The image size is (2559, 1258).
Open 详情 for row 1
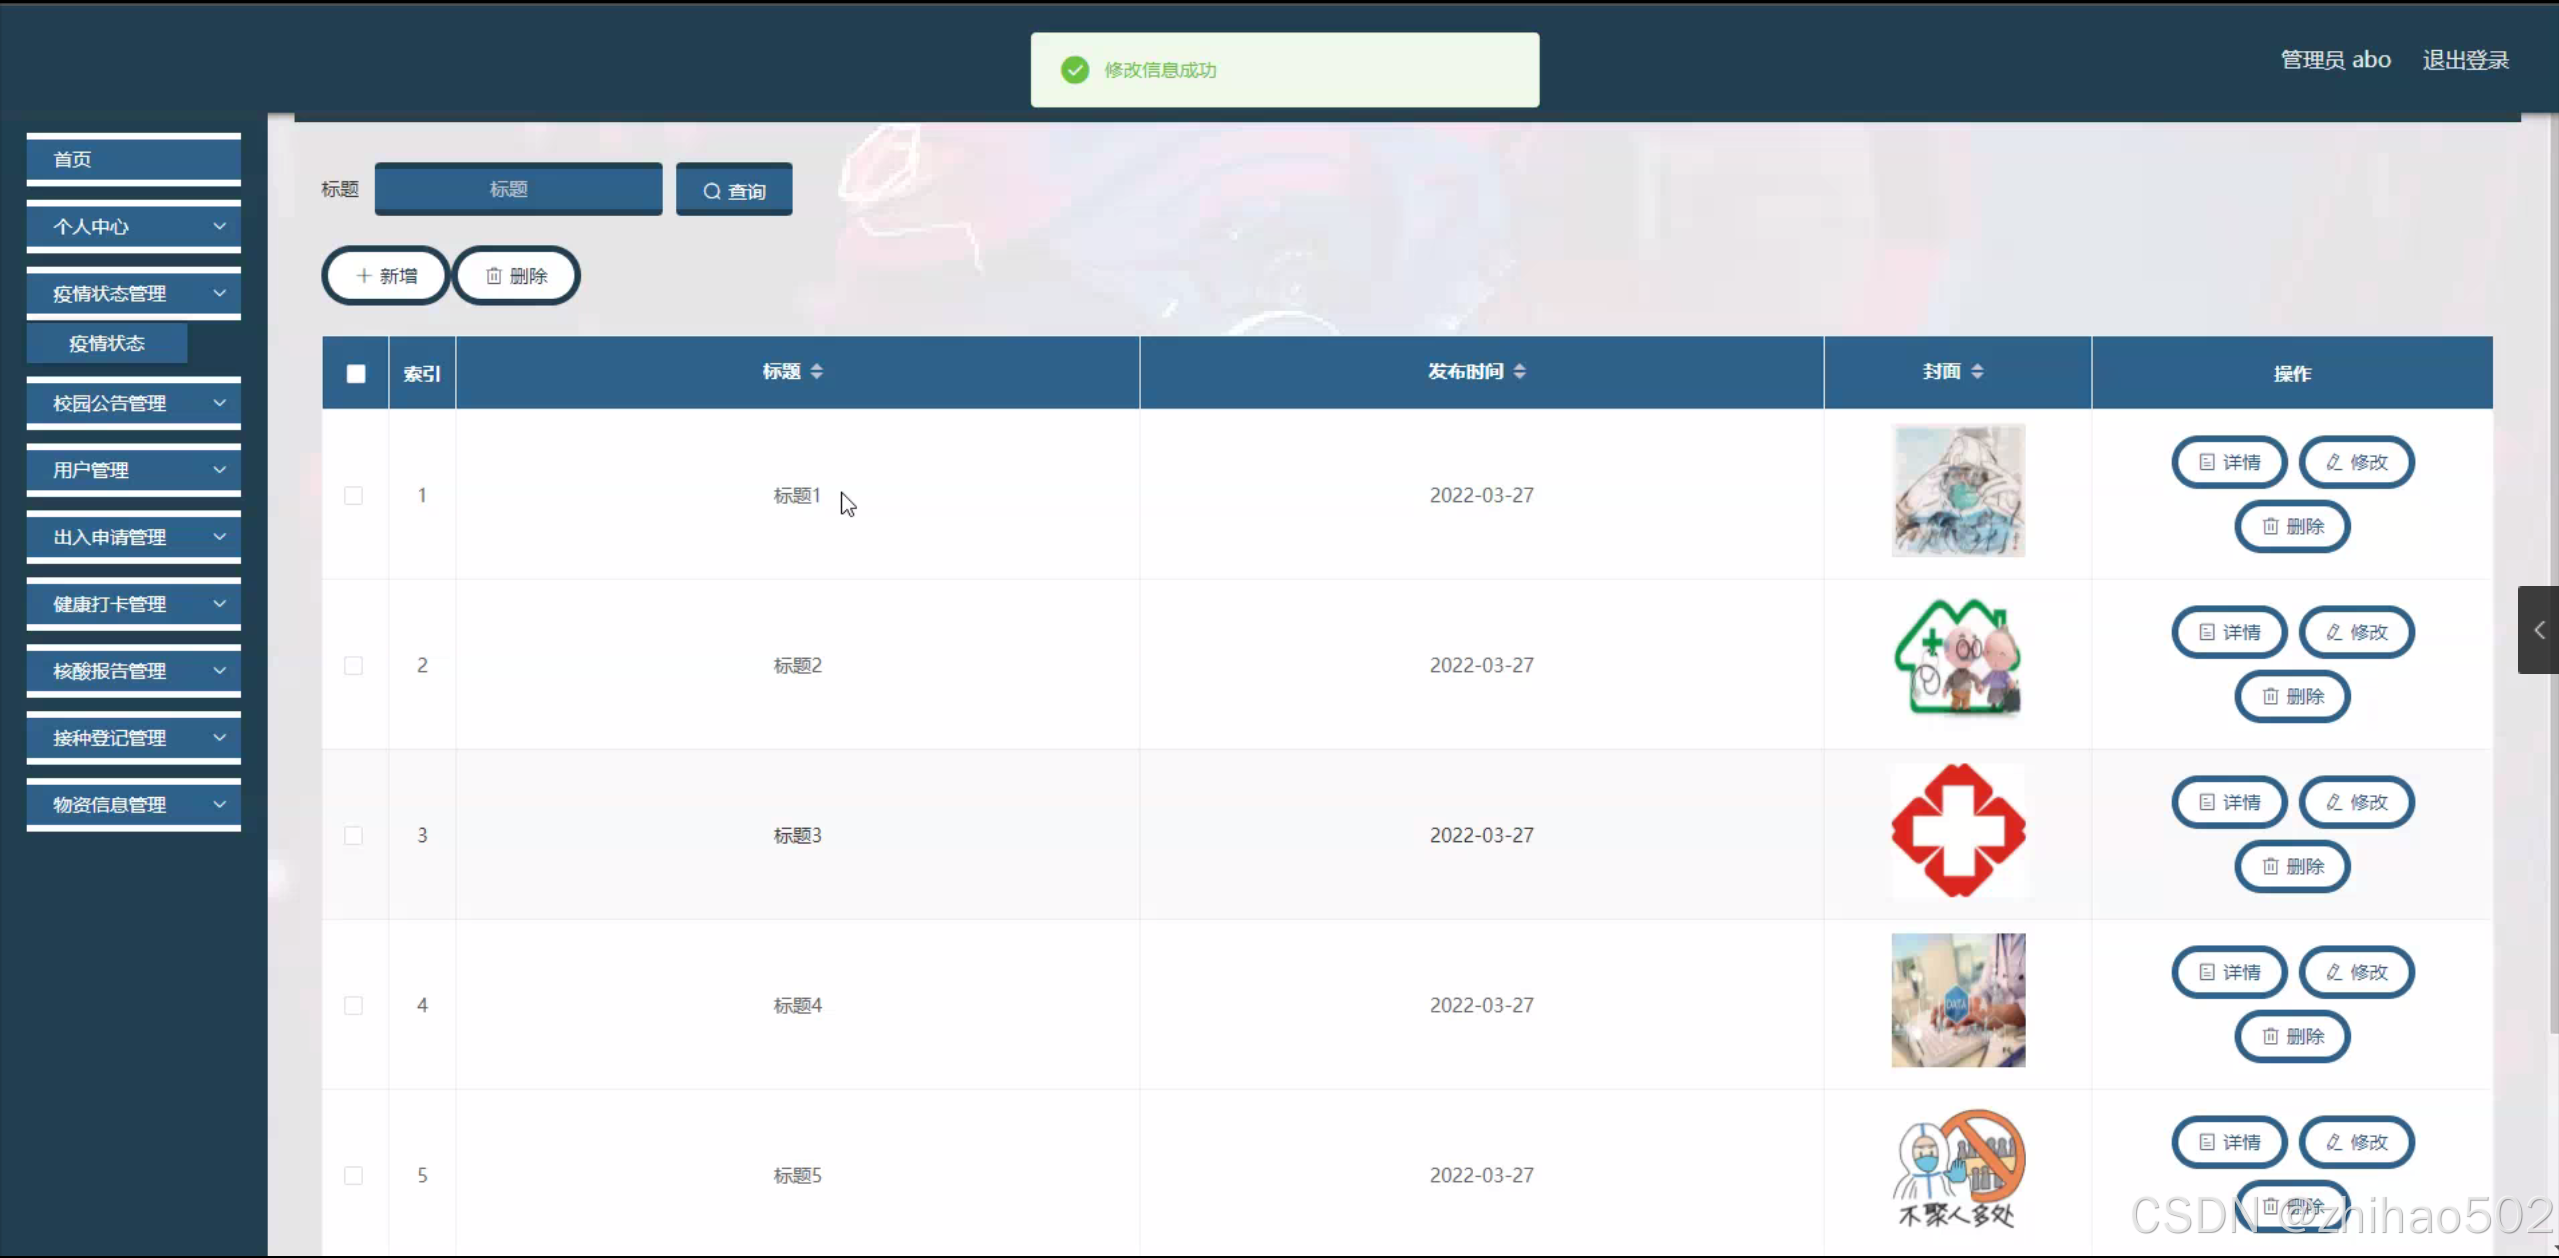2228,462
